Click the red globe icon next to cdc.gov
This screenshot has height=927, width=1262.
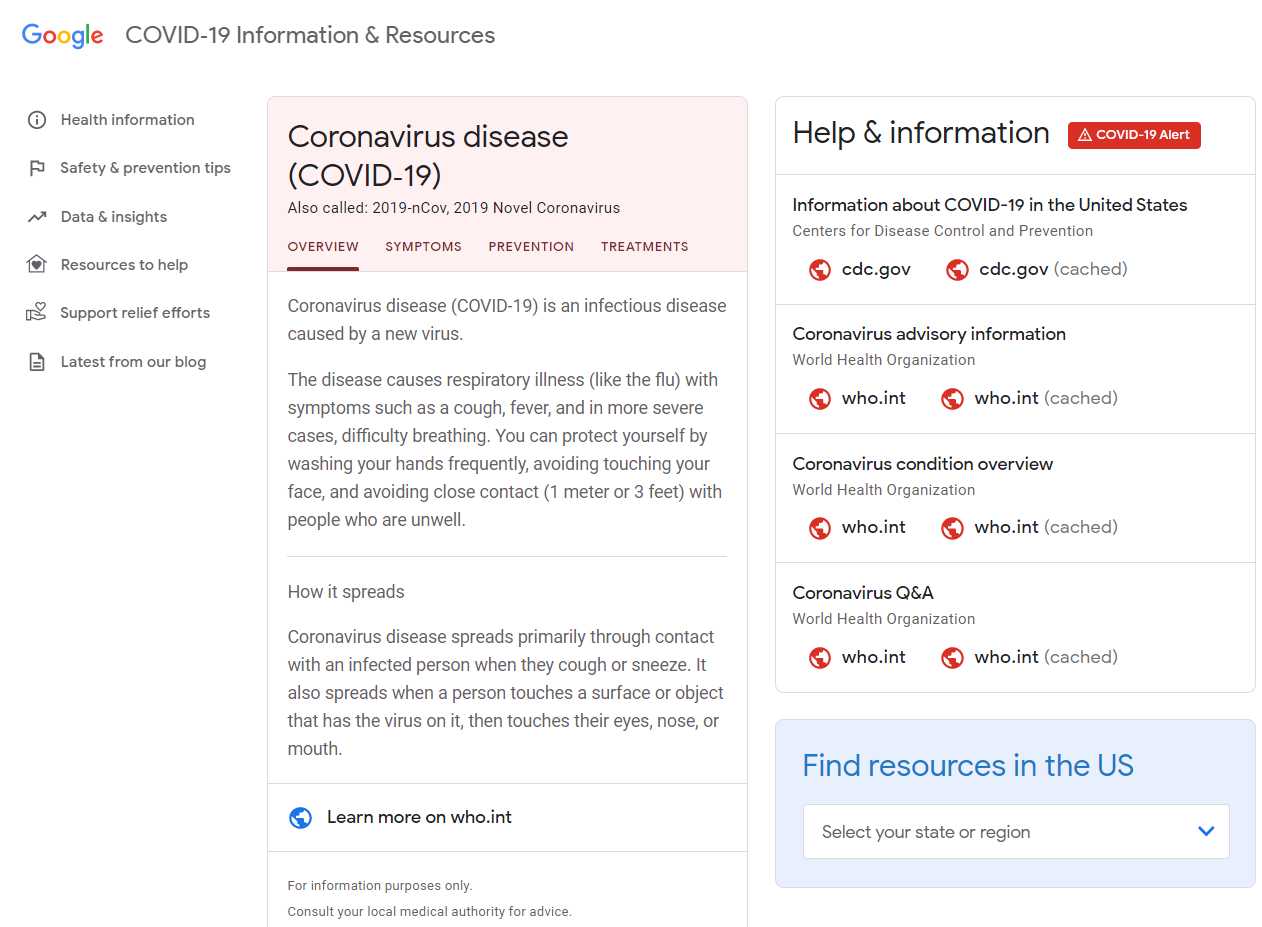pyautogui.click(x=820, y=269)
